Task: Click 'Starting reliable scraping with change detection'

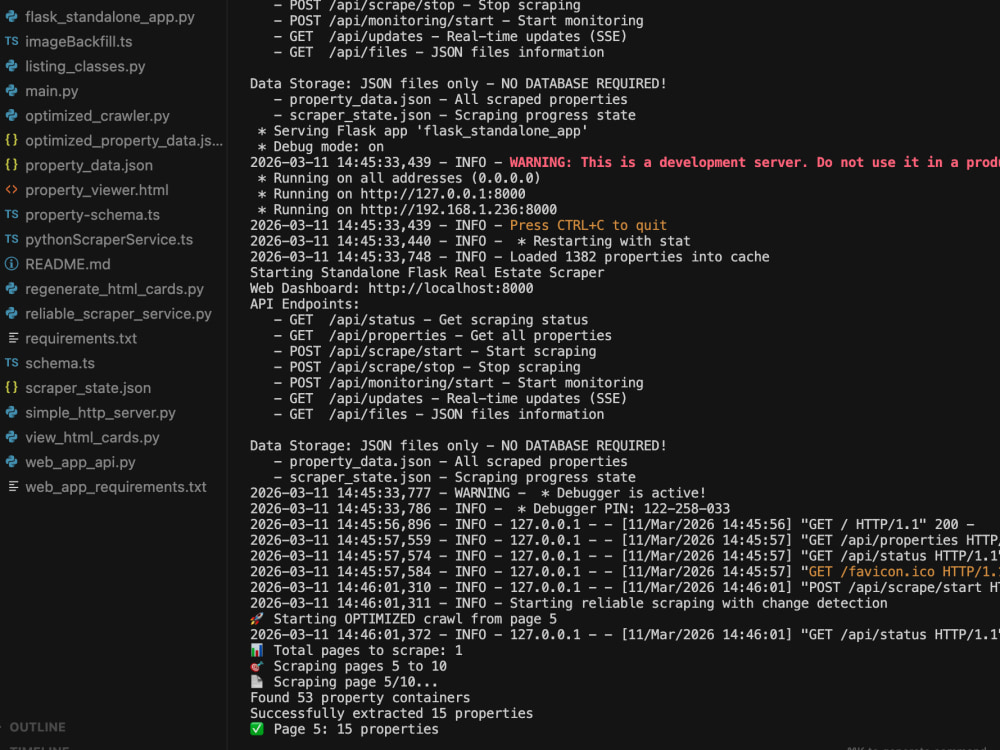Action: coord(698,603)
